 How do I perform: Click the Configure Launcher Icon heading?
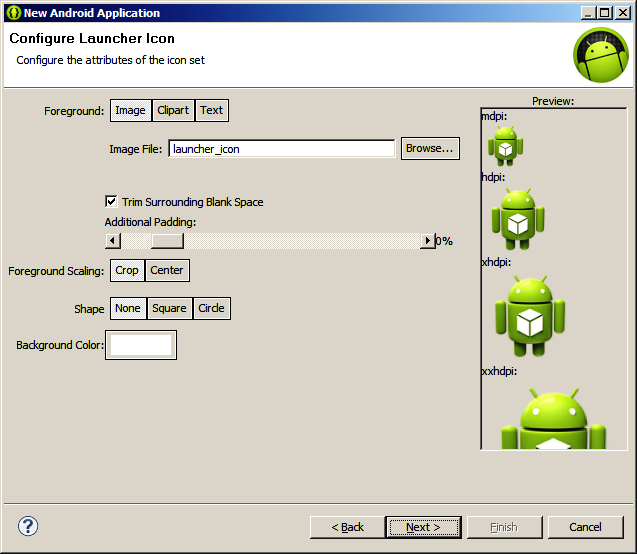[x=92, y=38]
